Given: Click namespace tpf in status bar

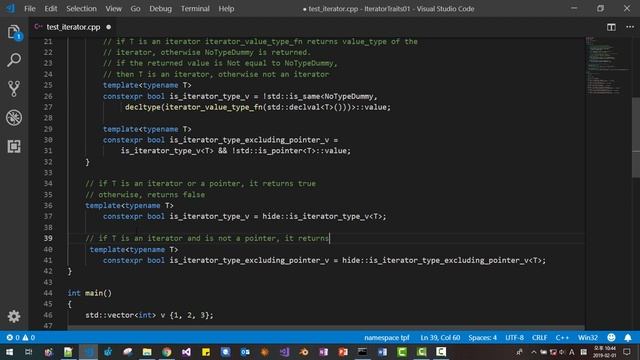Looking at the screenshot, I should point(387,338).
